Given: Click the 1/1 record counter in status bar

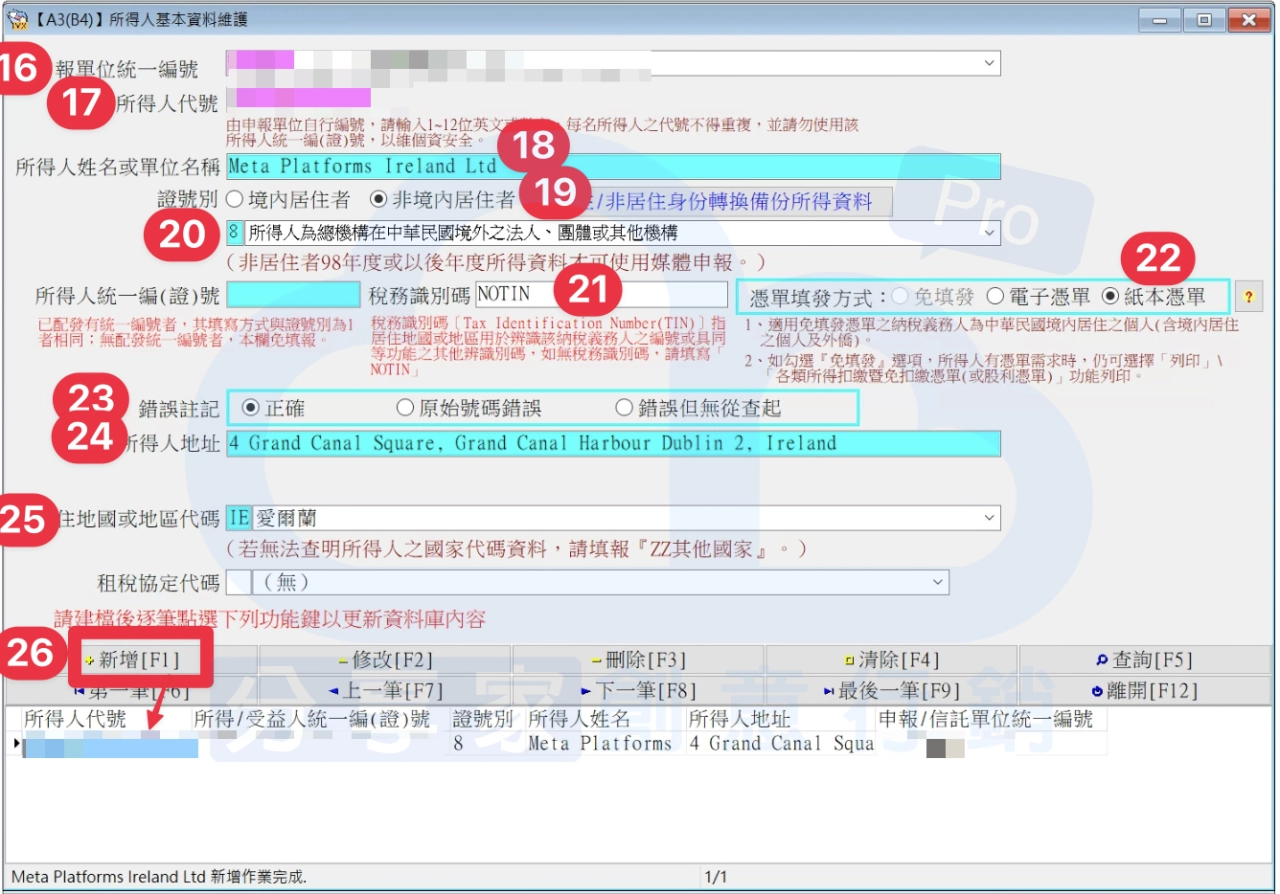Looking at the screenshot, I should point(716,877).
